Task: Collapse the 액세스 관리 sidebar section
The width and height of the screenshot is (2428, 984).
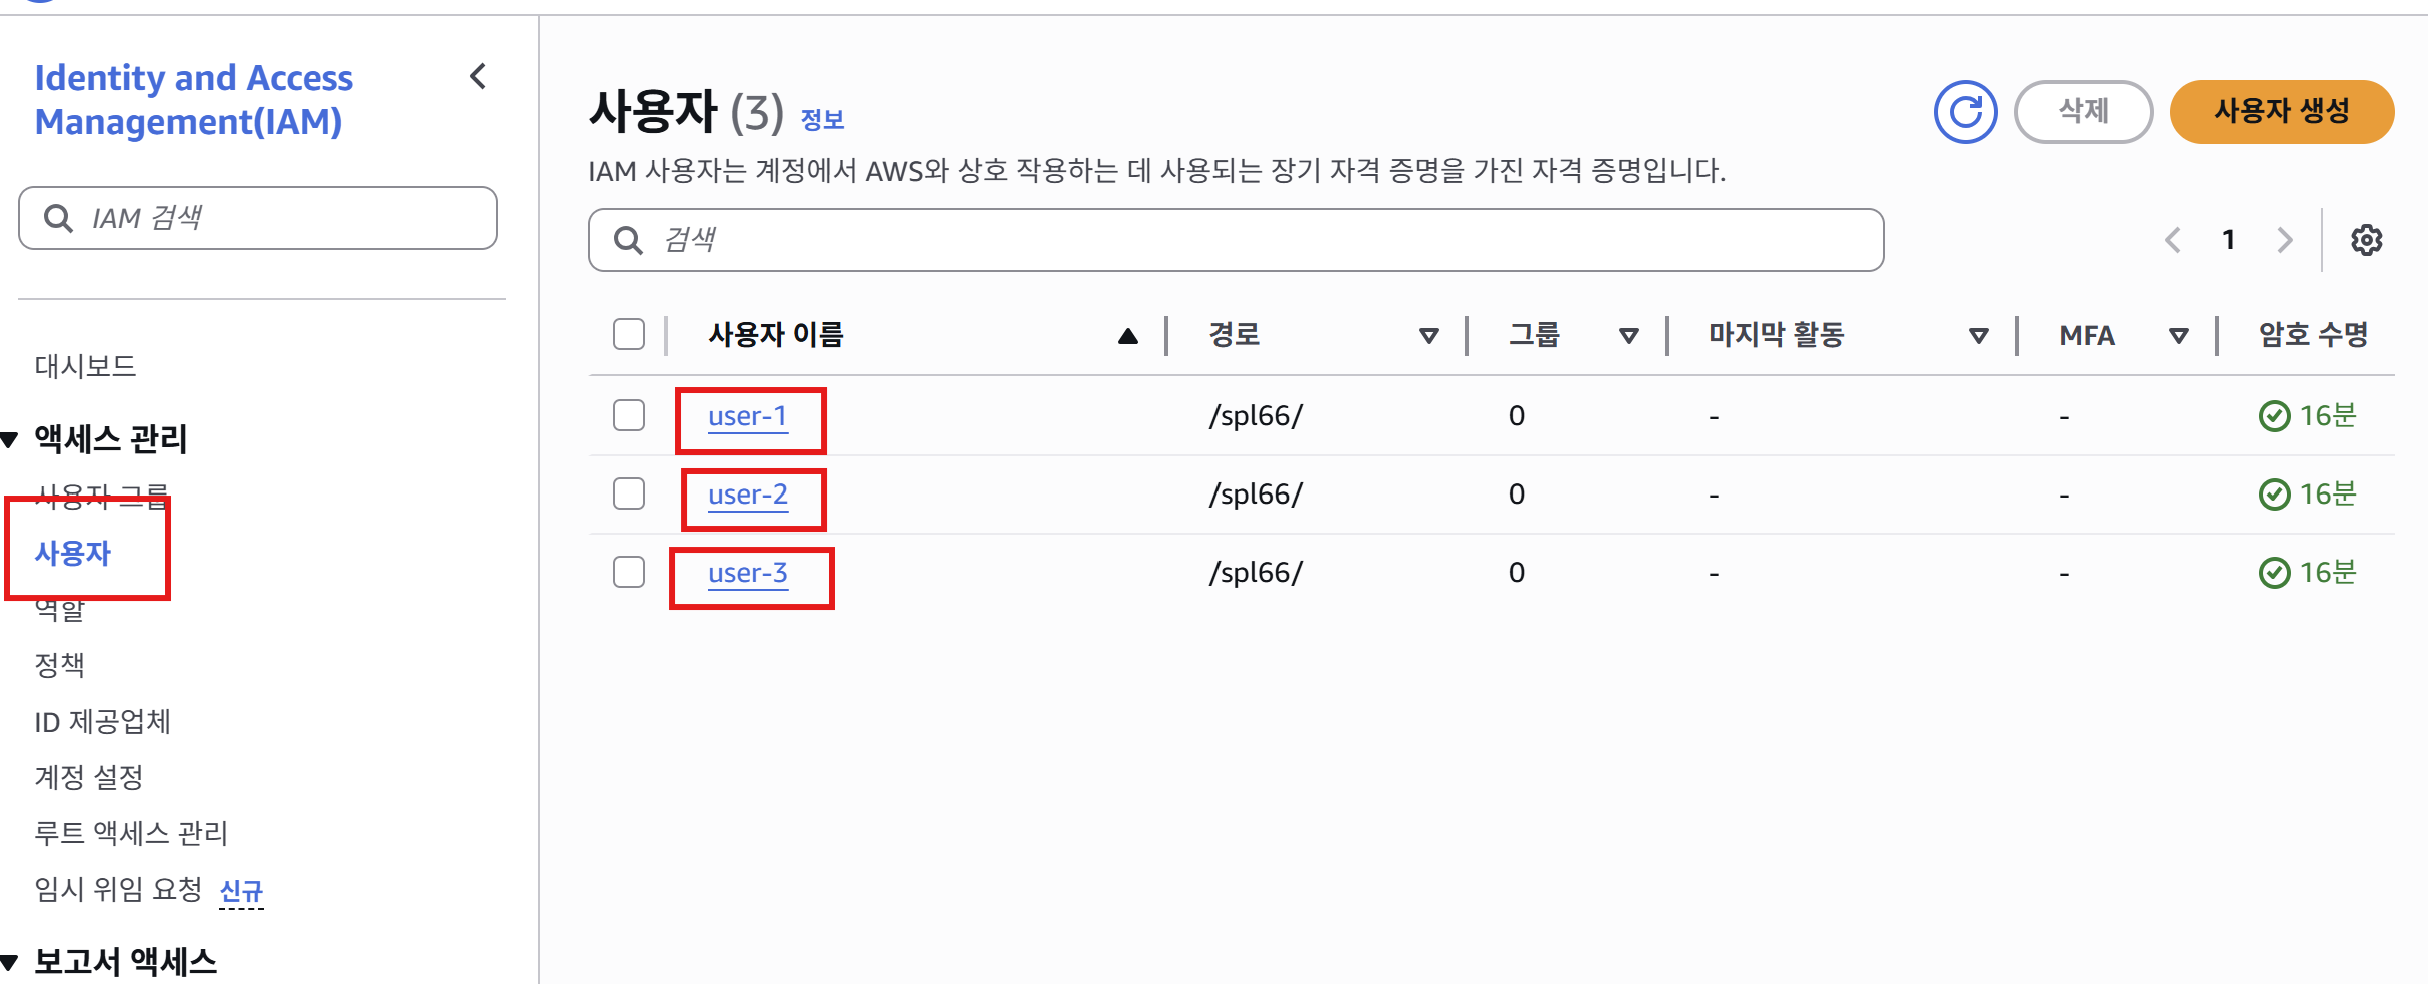Action: [12, 437]
